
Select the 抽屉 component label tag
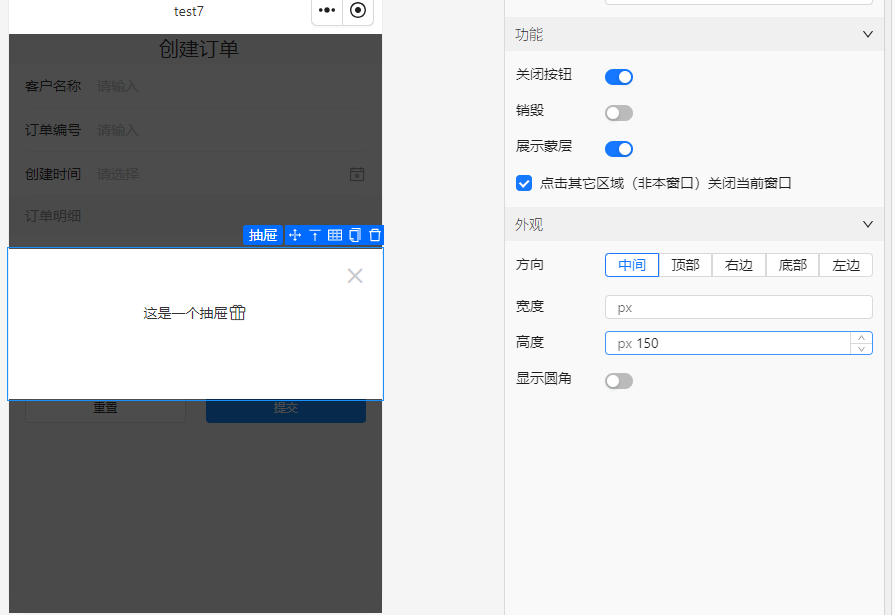coord(263,235)
